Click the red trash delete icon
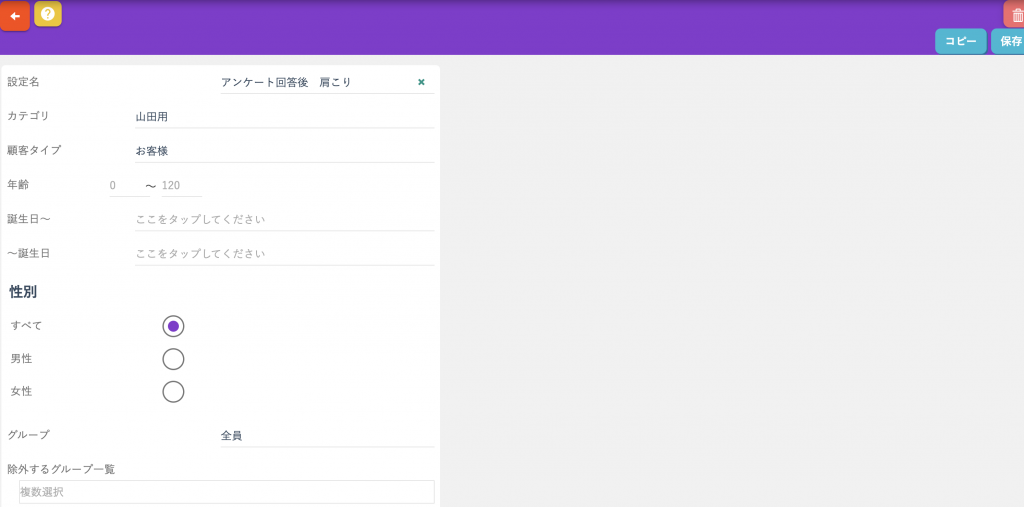This screenshot has height=507, width=1024. 1015,14
